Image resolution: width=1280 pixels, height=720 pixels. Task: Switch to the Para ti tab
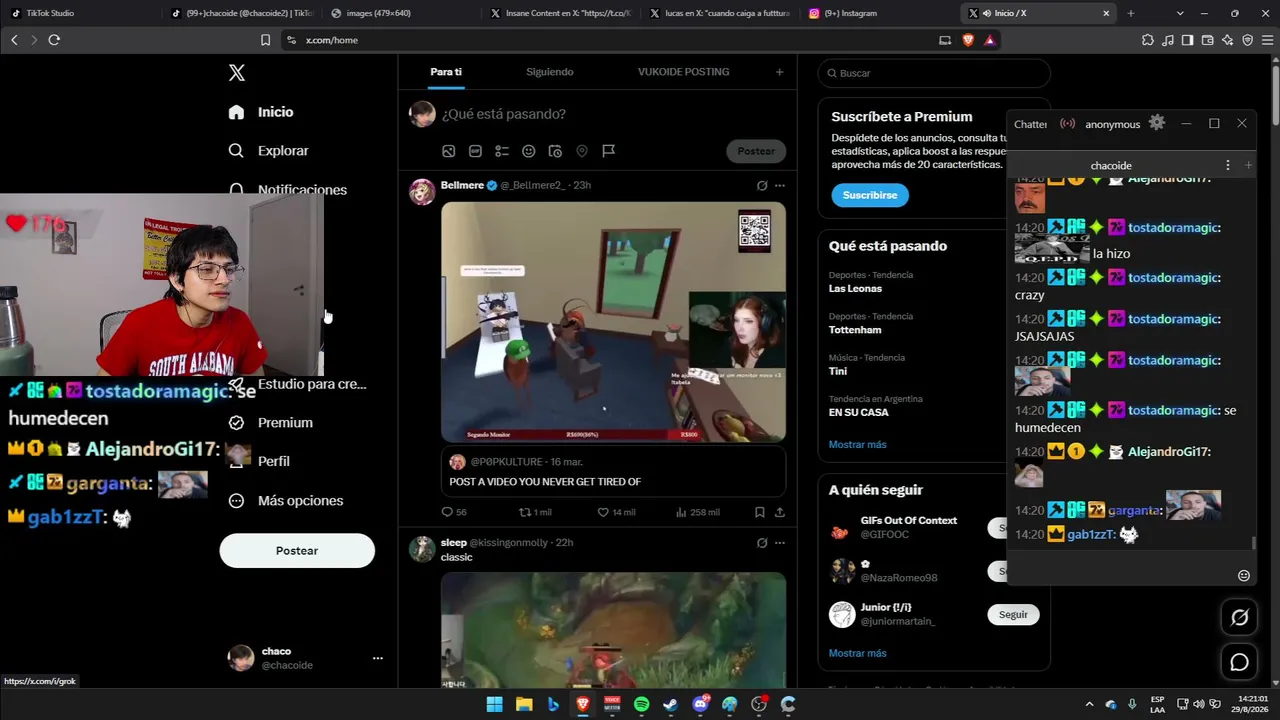pos(446,72)
